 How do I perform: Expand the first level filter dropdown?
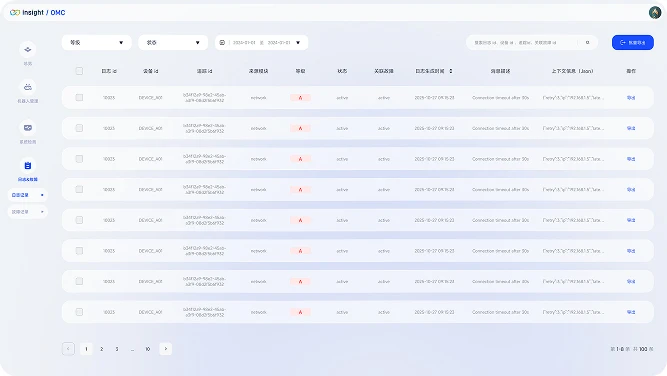coord(97,43)
